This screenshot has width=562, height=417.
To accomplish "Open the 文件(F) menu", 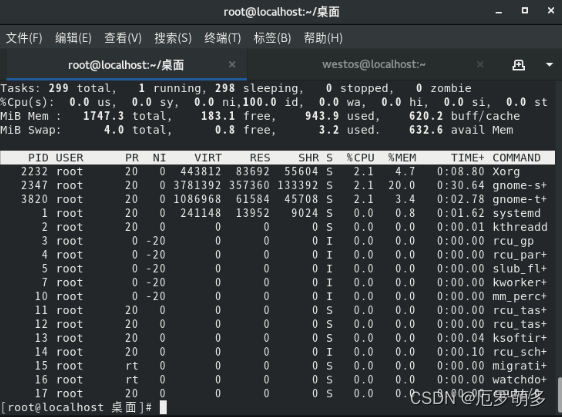I will pos(24,38).
